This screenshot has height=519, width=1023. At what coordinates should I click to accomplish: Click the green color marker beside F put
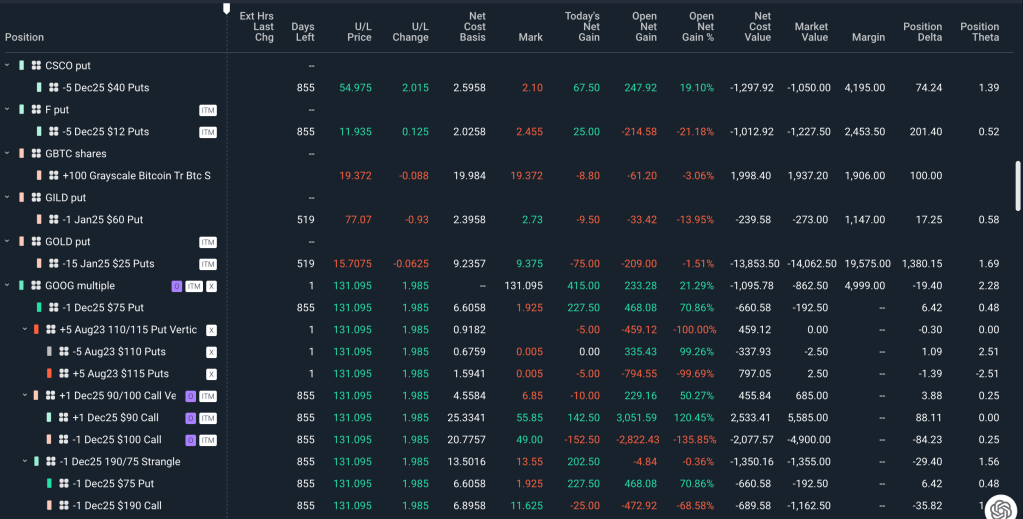tap(22, 110)
